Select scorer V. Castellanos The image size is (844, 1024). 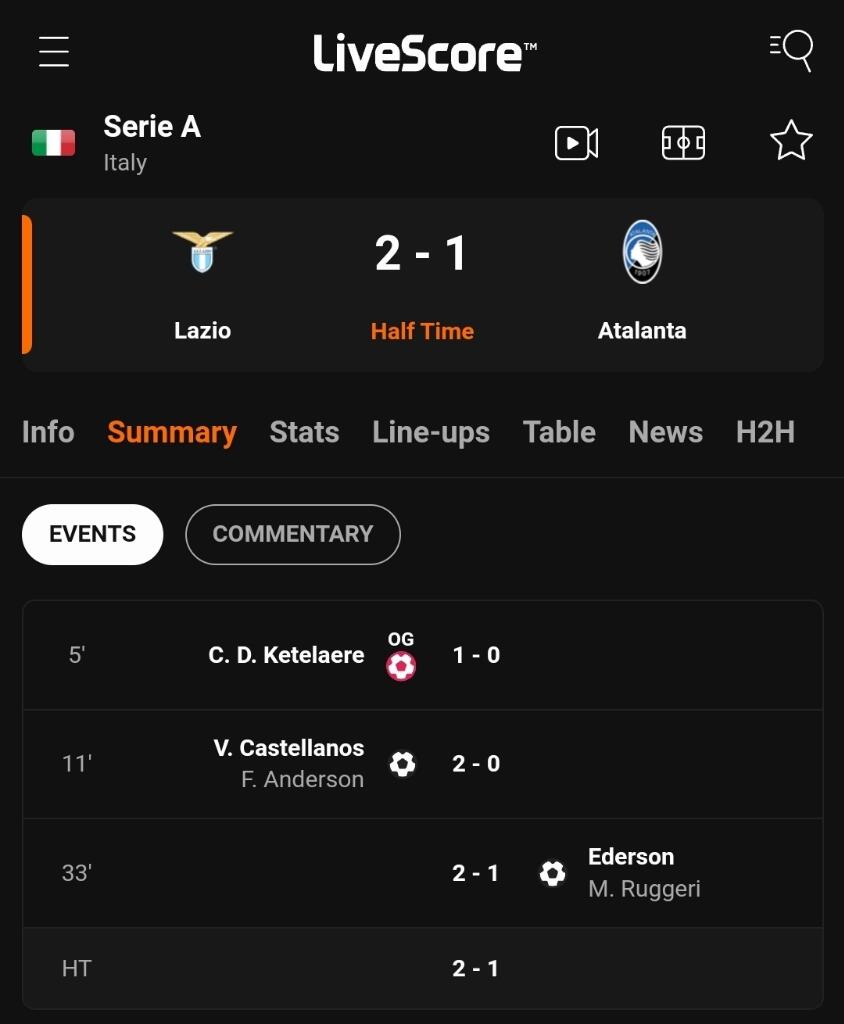click(289, 748)
